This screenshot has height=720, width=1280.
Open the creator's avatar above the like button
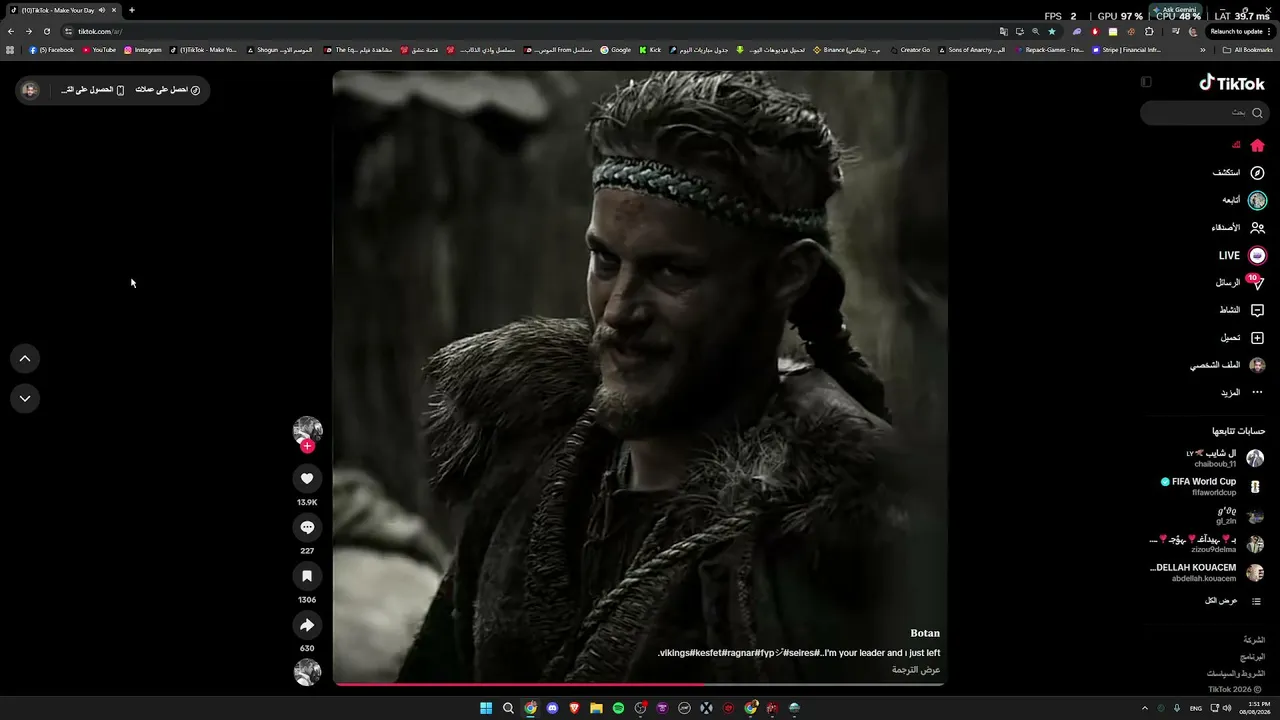point(307,430)
